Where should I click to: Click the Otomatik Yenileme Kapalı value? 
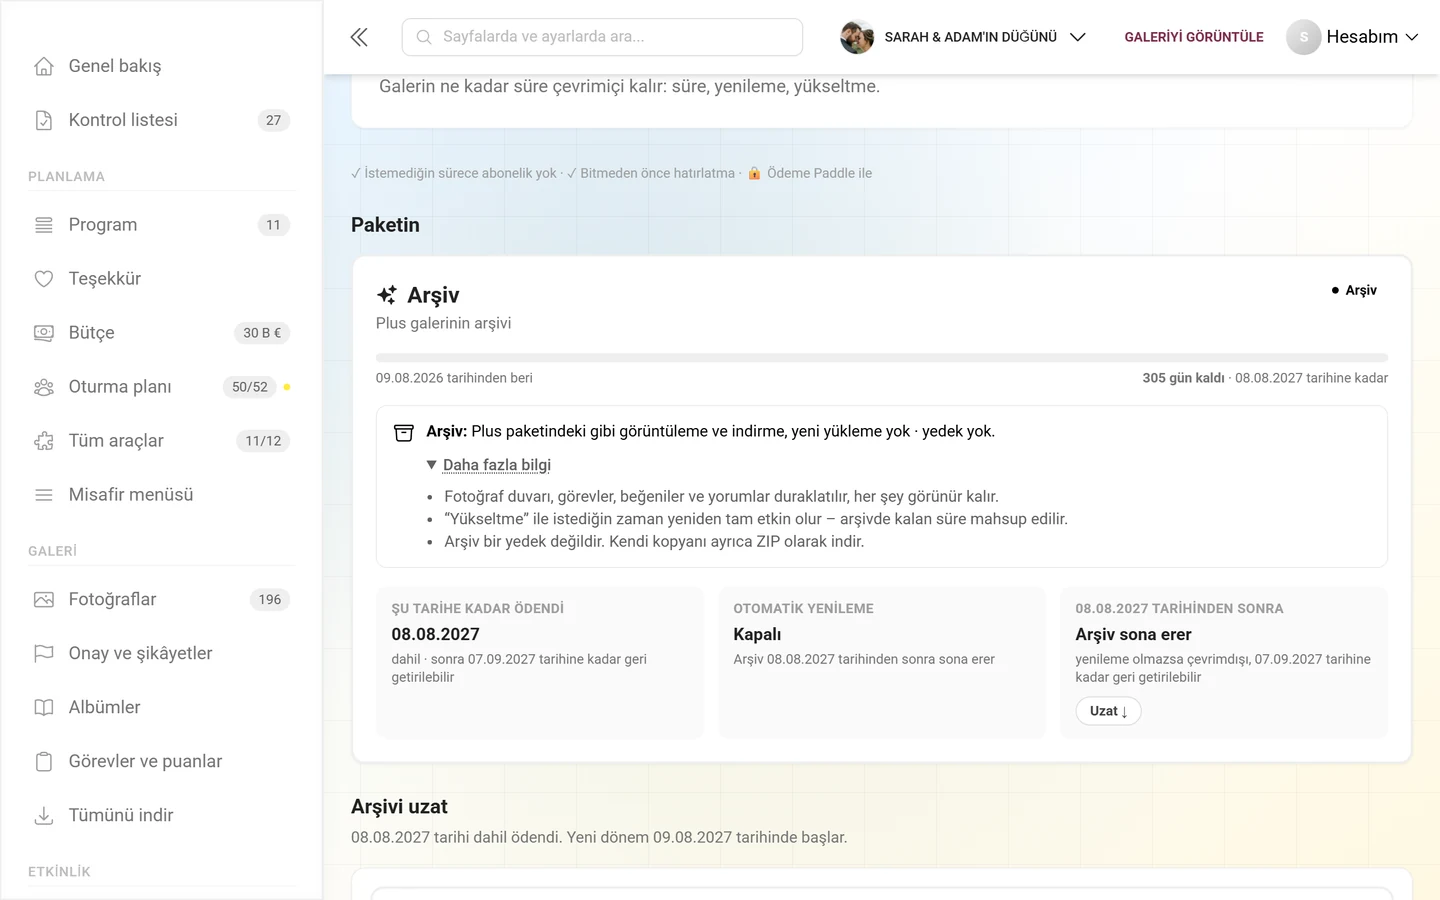(757, 634)
